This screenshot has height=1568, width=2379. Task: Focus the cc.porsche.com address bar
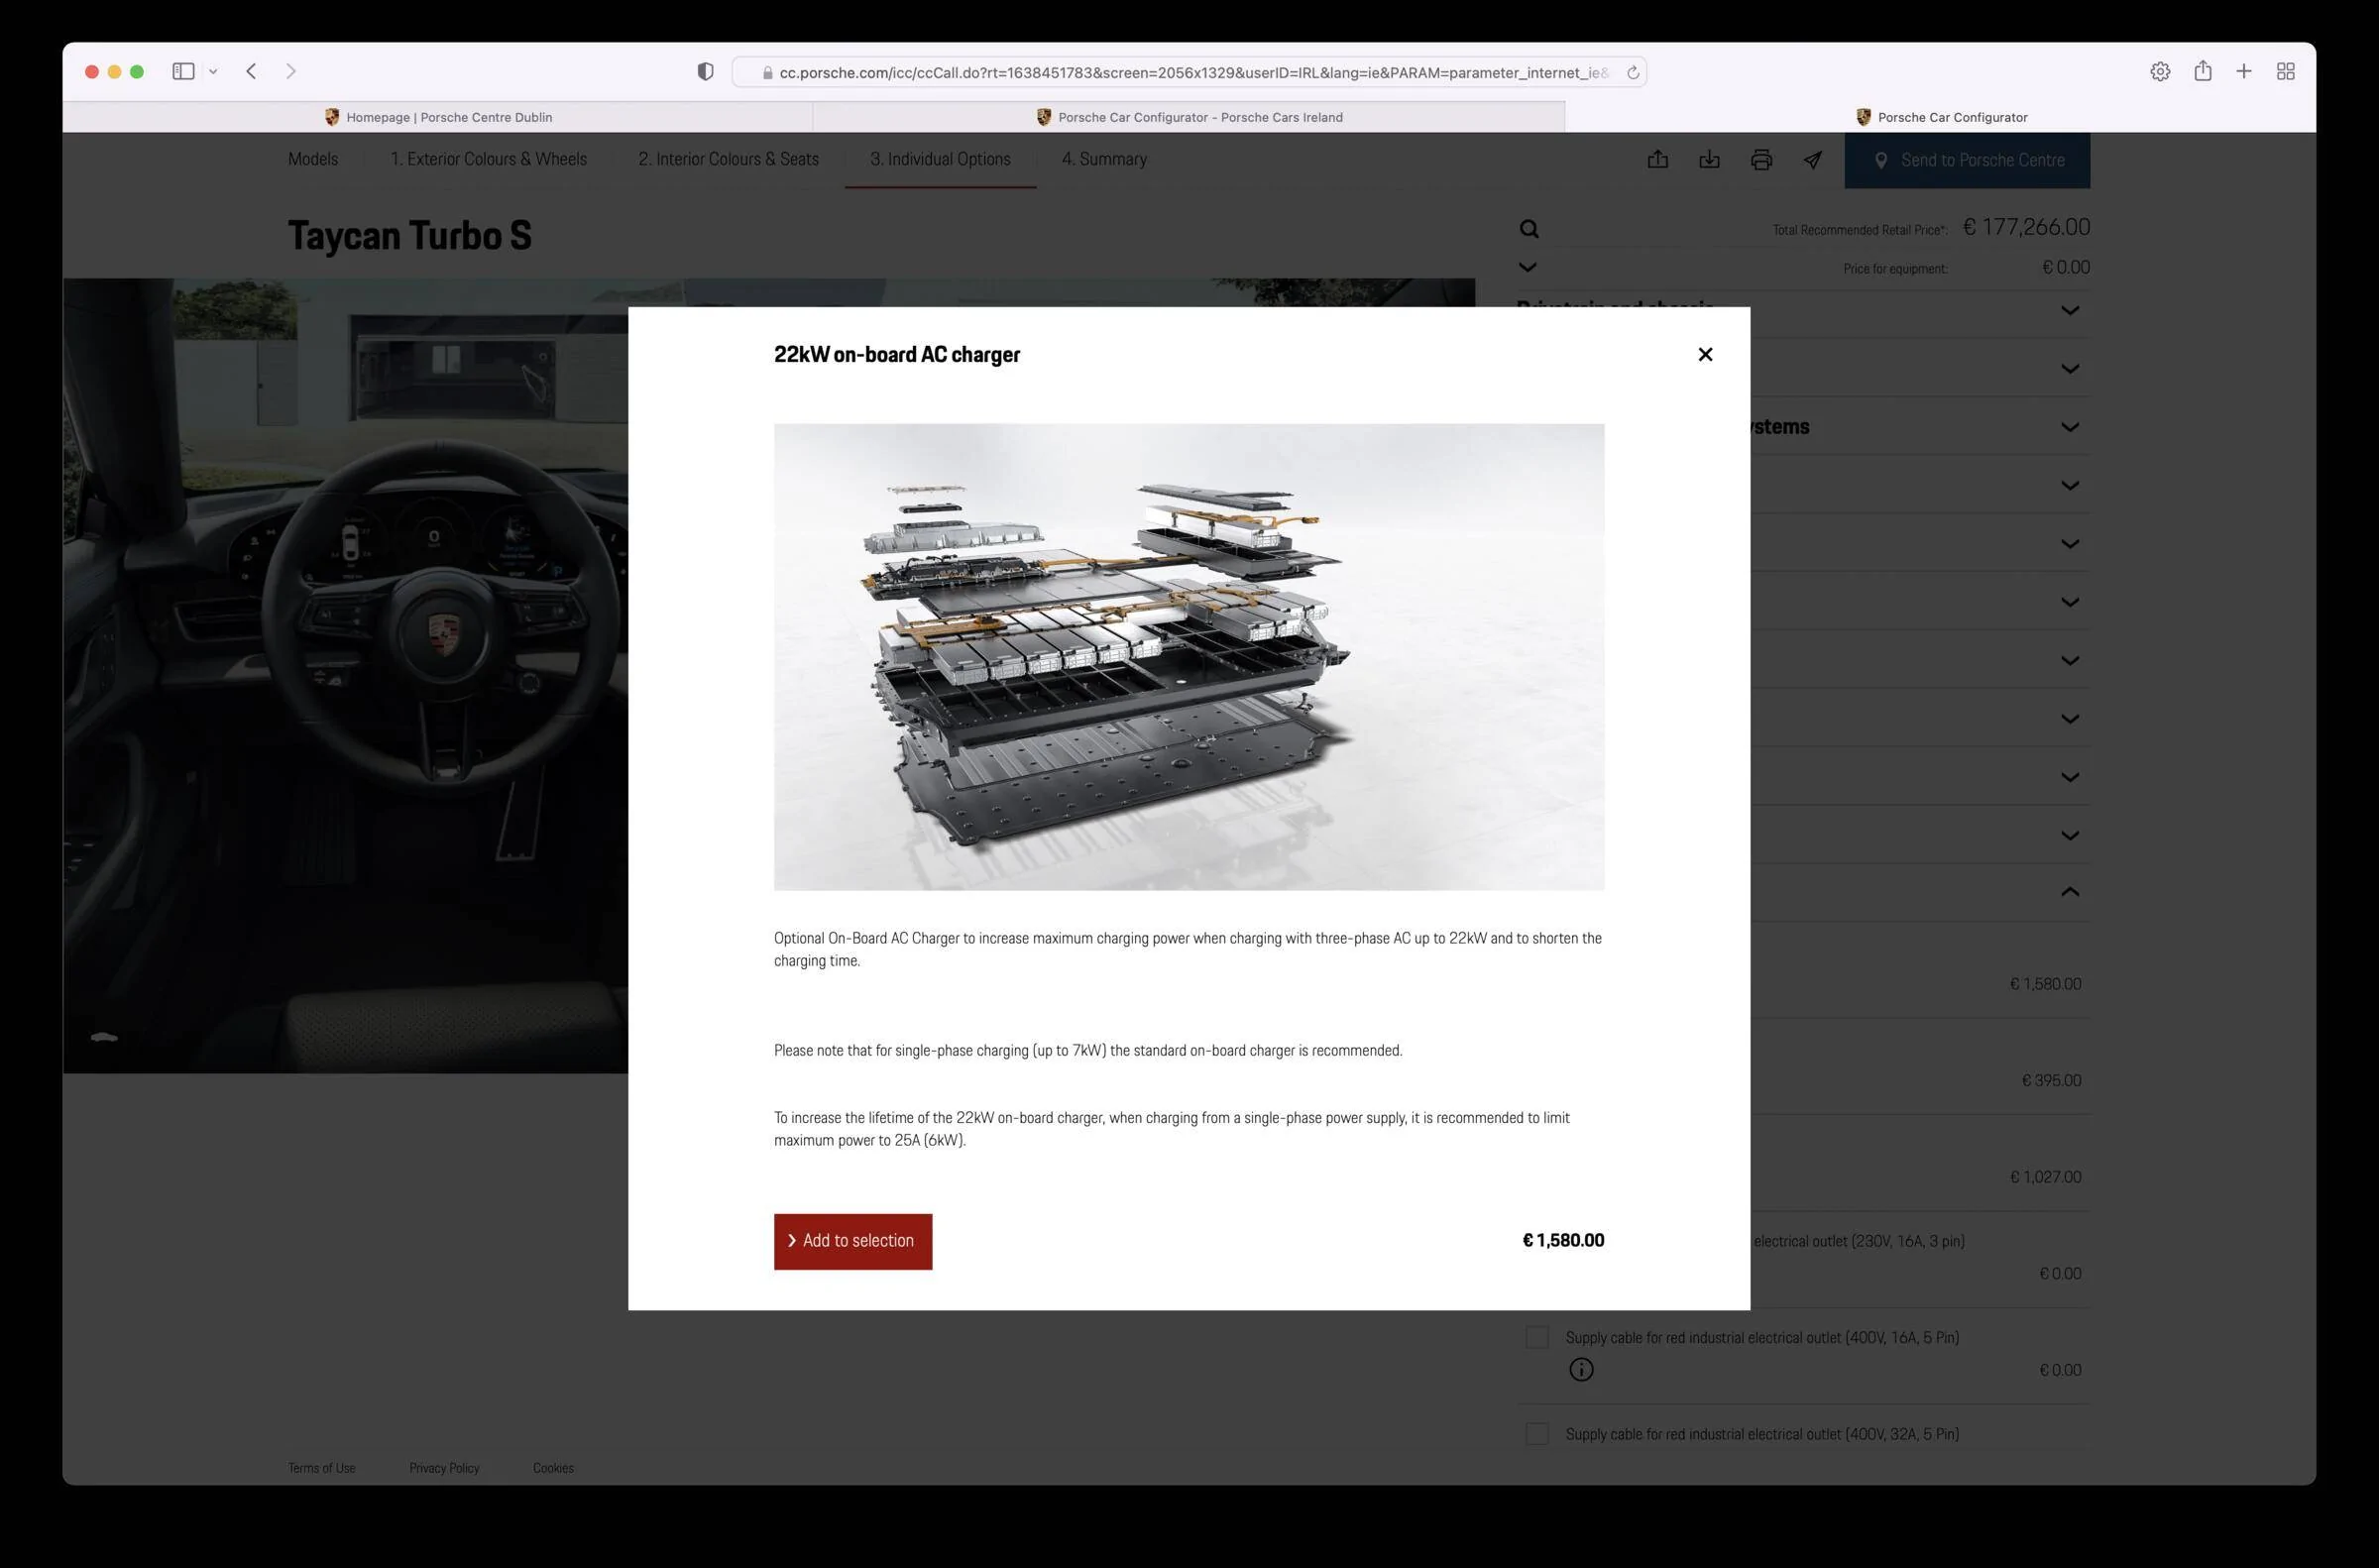click(x=1189, y=72)
